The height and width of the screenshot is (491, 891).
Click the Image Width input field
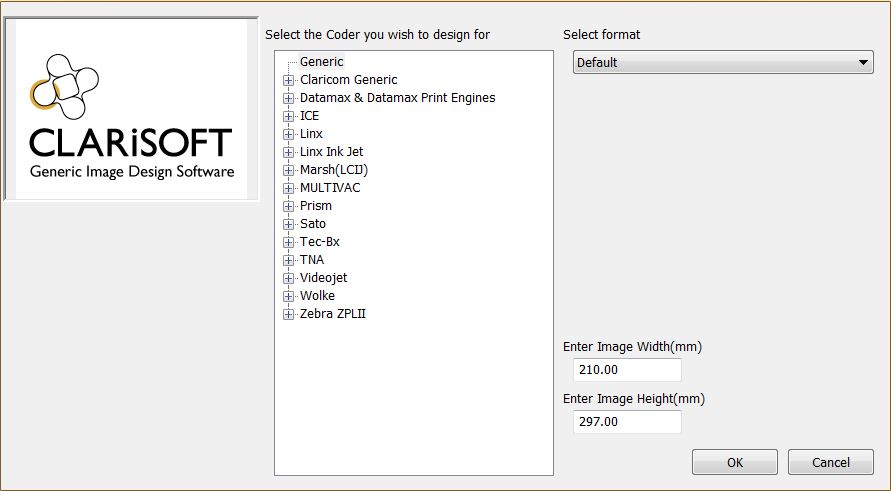point(627,370)
